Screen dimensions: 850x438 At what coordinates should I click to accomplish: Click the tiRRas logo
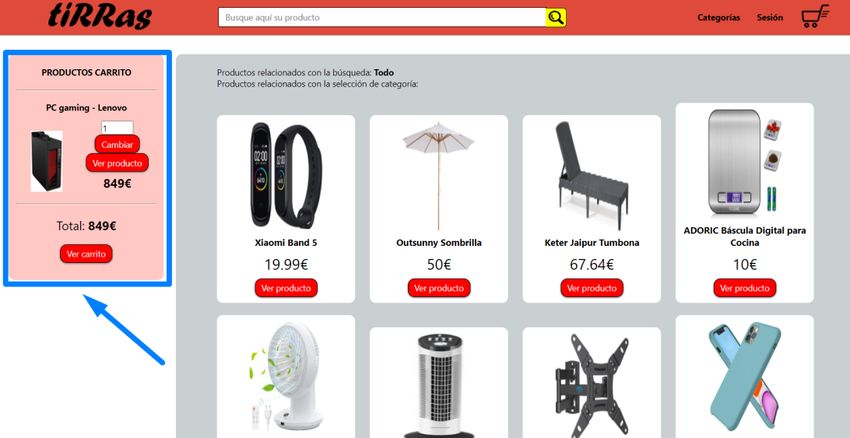pos(100,16)
